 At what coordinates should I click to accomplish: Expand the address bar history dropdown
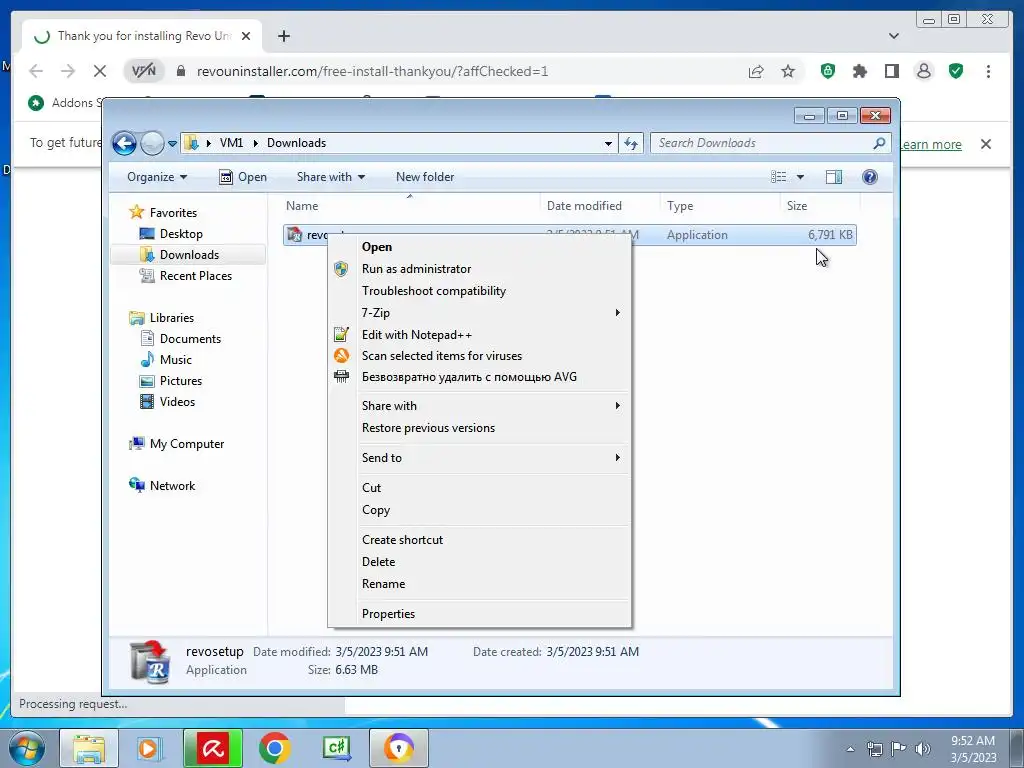[608, 143]
